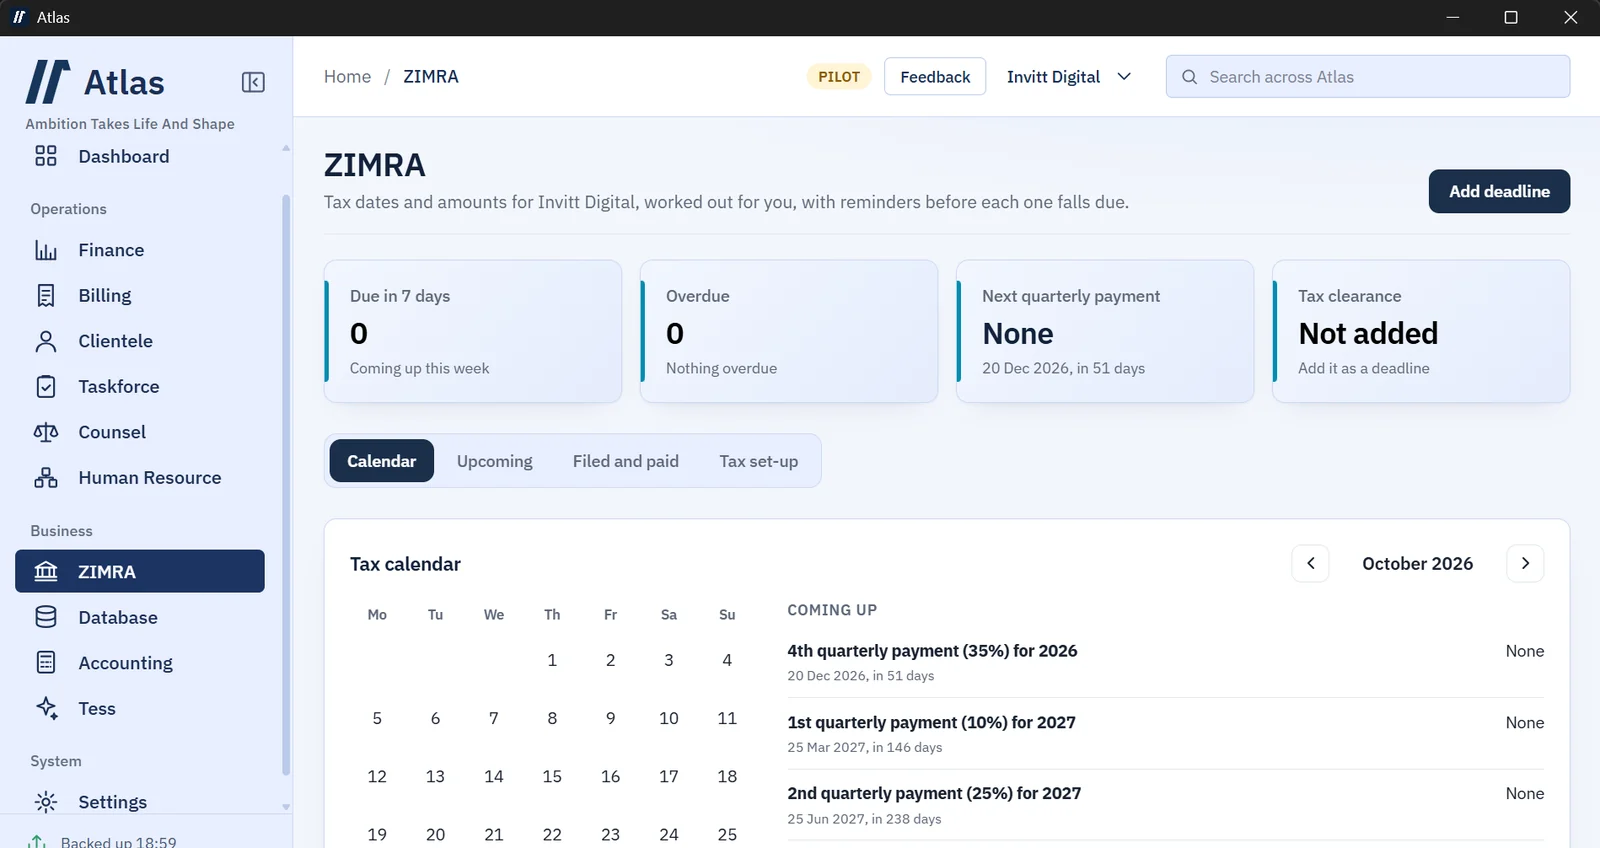Switch to the Calendar tab
Screen dimensions: 1600x848
381,461
